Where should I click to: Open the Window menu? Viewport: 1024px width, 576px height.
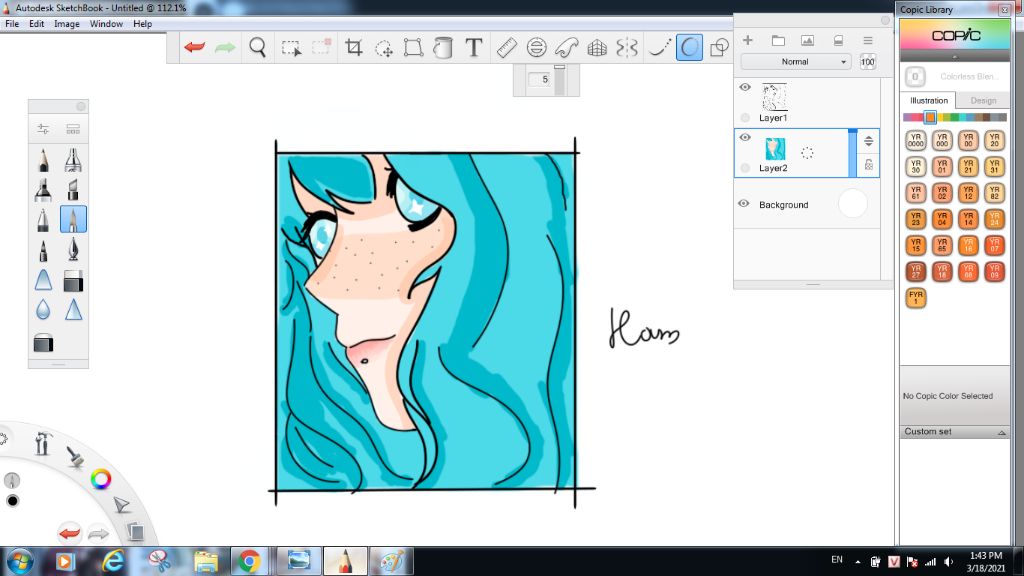click(106, 24)
